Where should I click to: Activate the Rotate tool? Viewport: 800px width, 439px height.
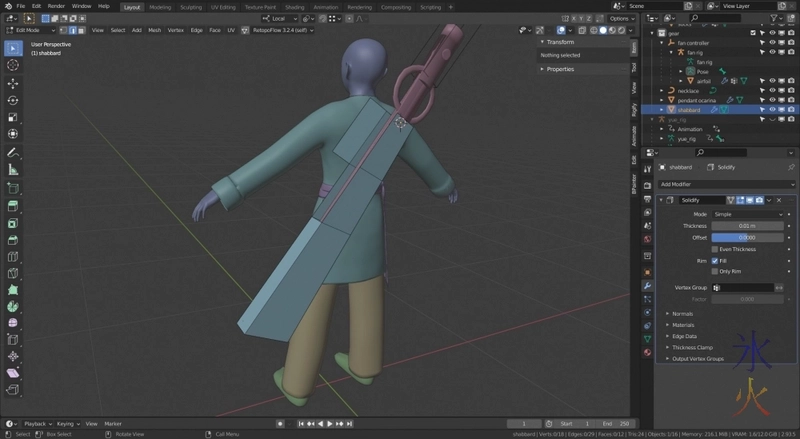point(13,100)
